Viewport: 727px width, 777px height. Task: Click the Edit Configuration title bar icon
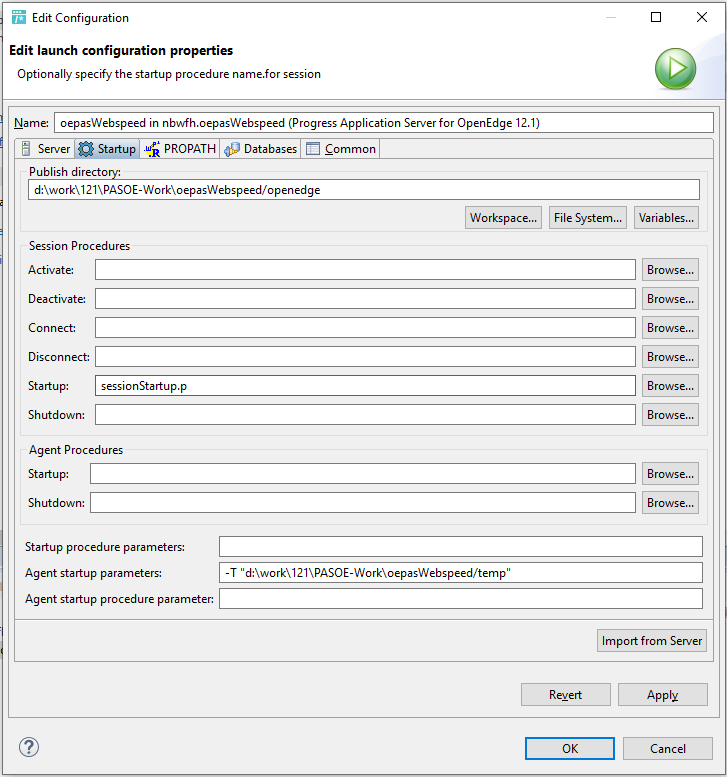coord(19,17)
